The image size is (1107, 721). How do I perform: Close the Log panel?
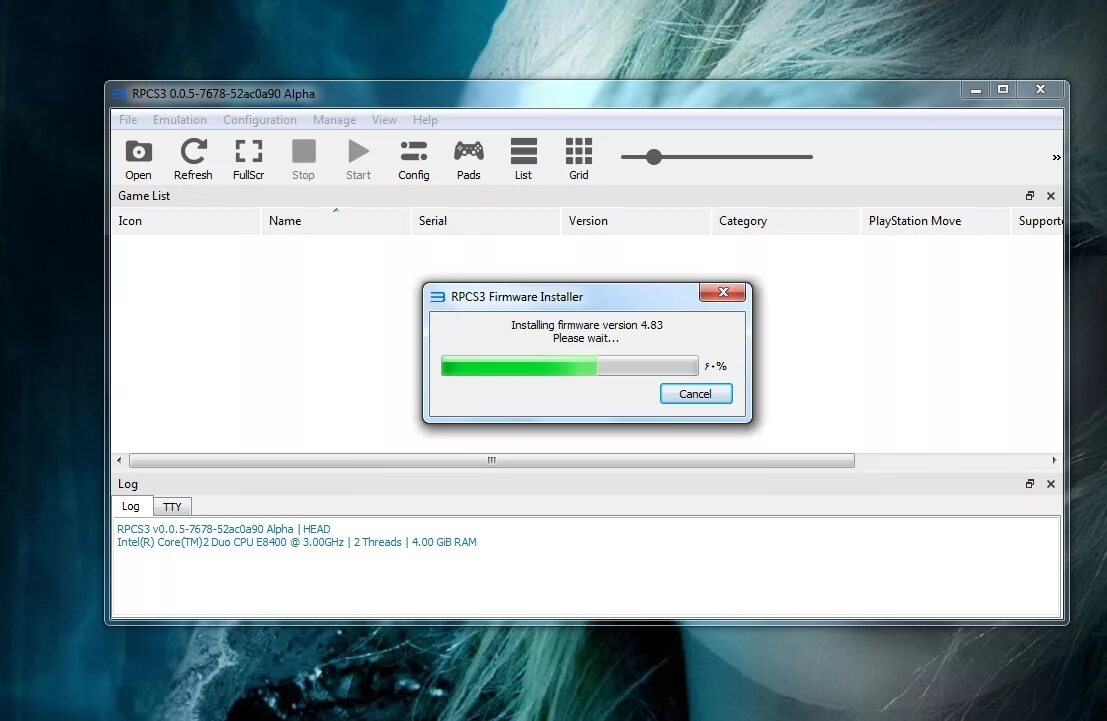(x=1051, y=484)
